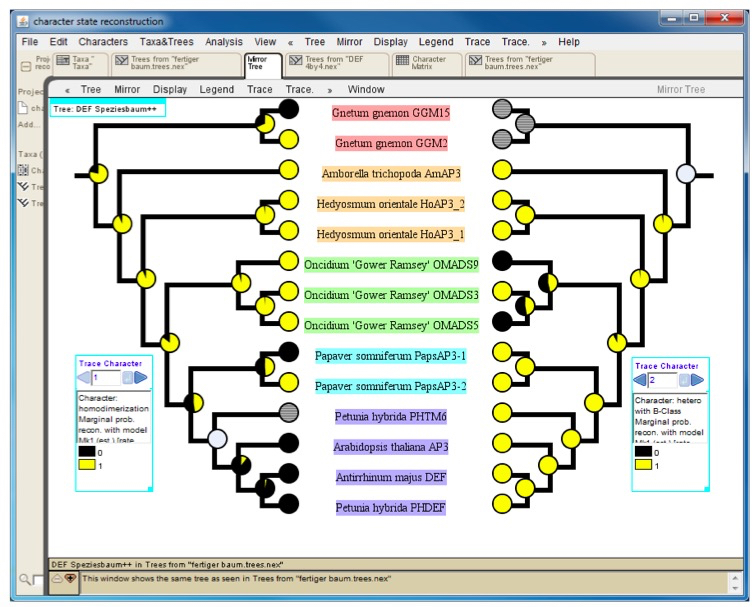The image size is (756, 607).
Task: Go to next character in left Trace Character
Action: [141, 378]
